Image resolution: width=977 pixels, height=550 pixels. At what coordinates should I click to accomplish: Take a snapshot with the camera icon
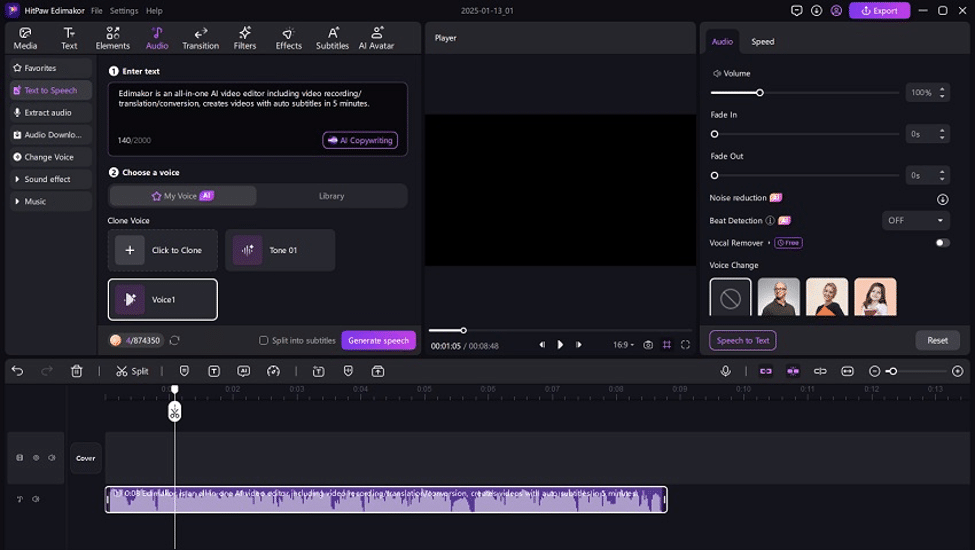(648, 345)
